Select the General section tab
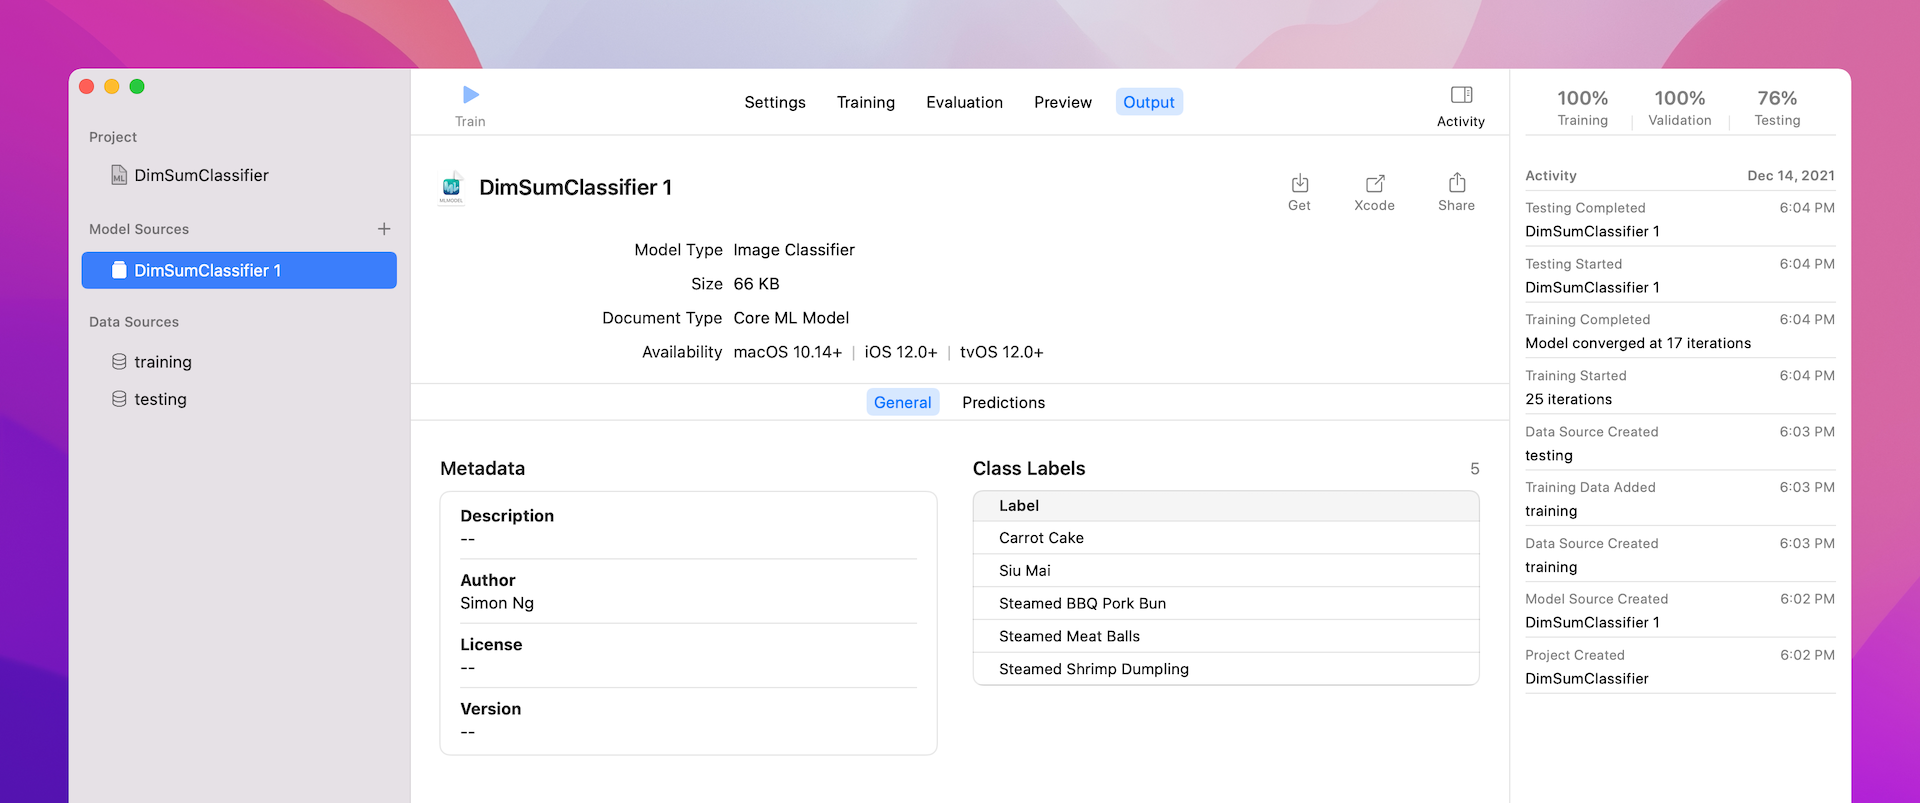The width and height of the screenshot is (1920, 803). coord(902,402)
